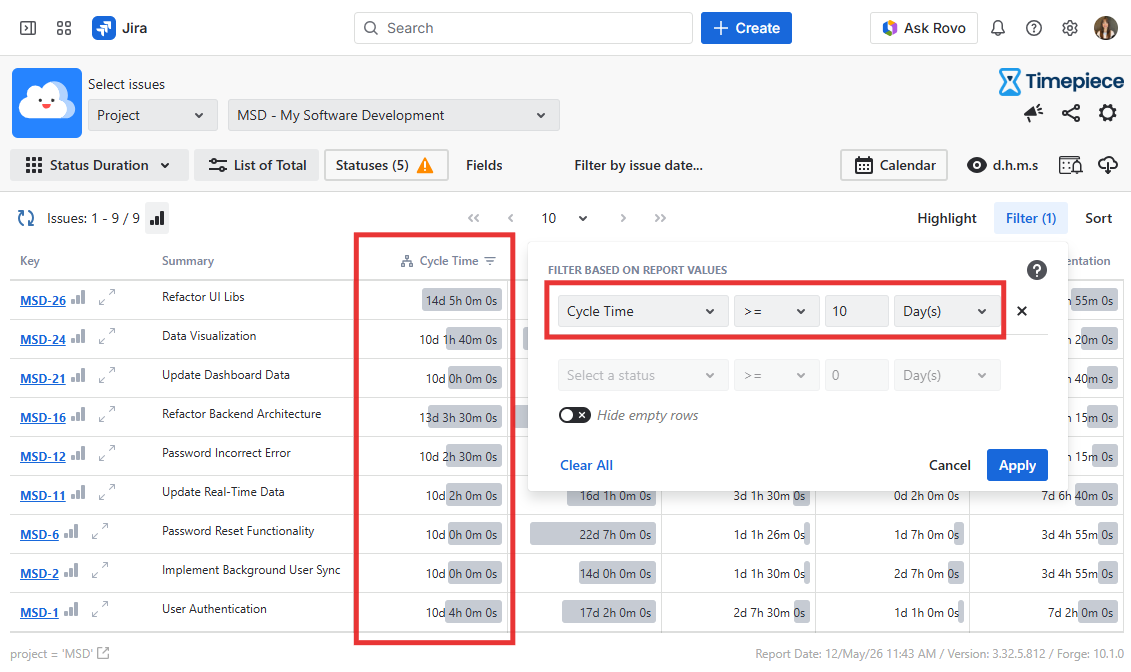Expand MSD-2 details arrow icon
The height and width of the screenshot is (672, 1131).
100,570
